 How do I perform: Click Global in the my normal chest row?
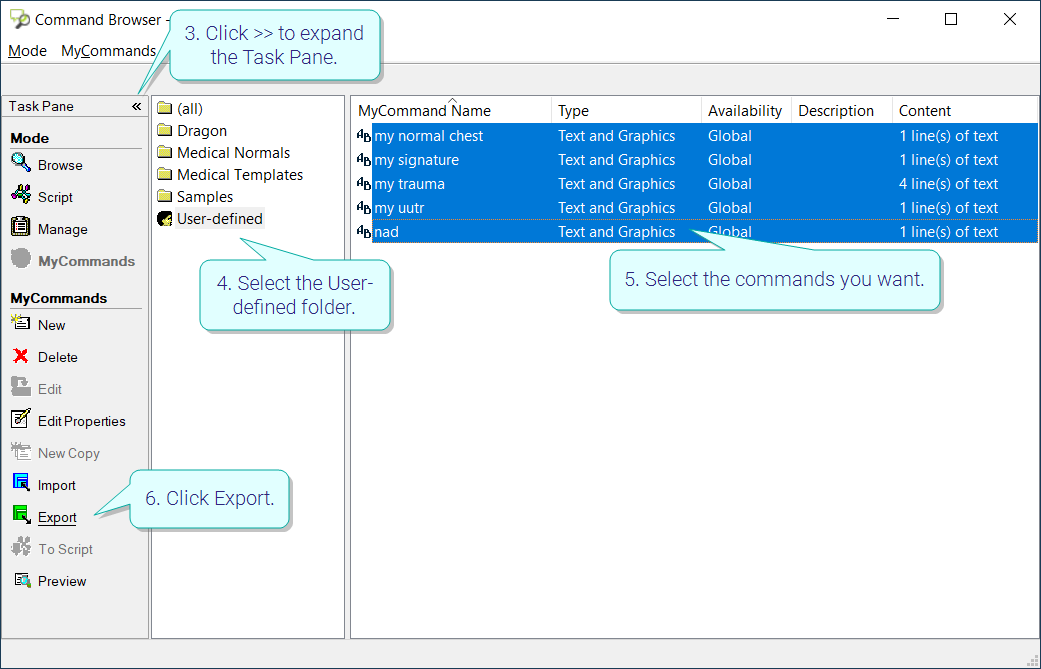(x=730, y=136)
